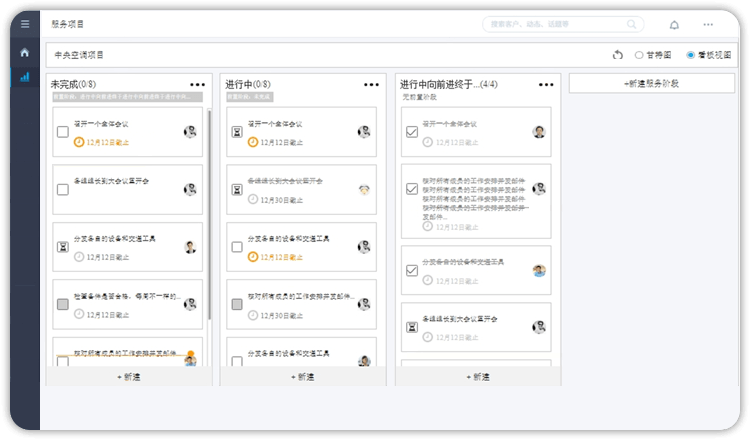Screen dimensions: 750x440
Task: Open the top-right more options dots
Action: click(708, 24)
